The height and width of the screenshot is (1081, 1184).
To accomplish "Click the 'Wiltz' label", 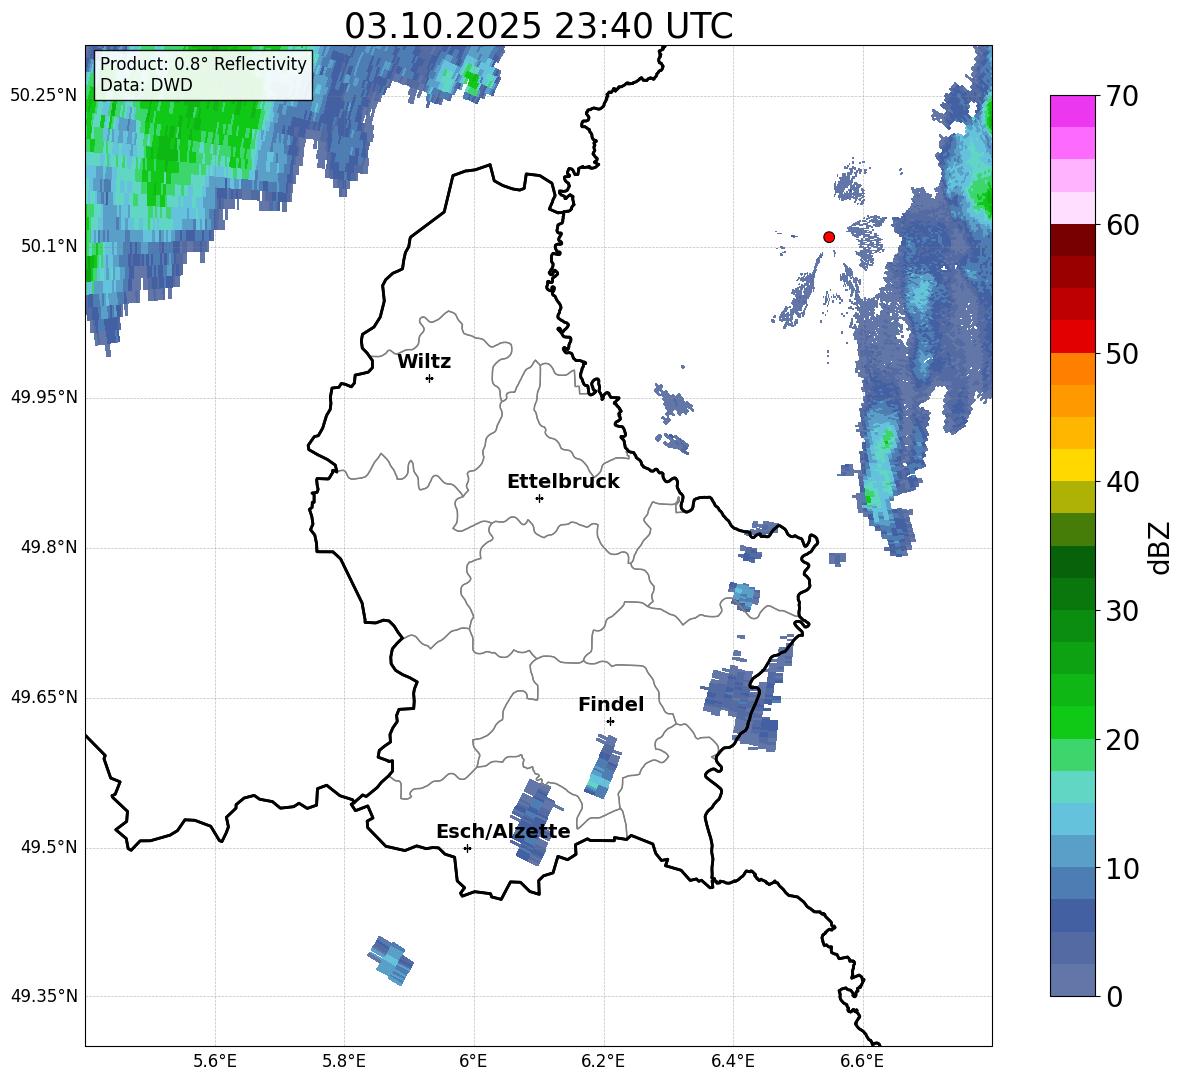I will point(424,362).
